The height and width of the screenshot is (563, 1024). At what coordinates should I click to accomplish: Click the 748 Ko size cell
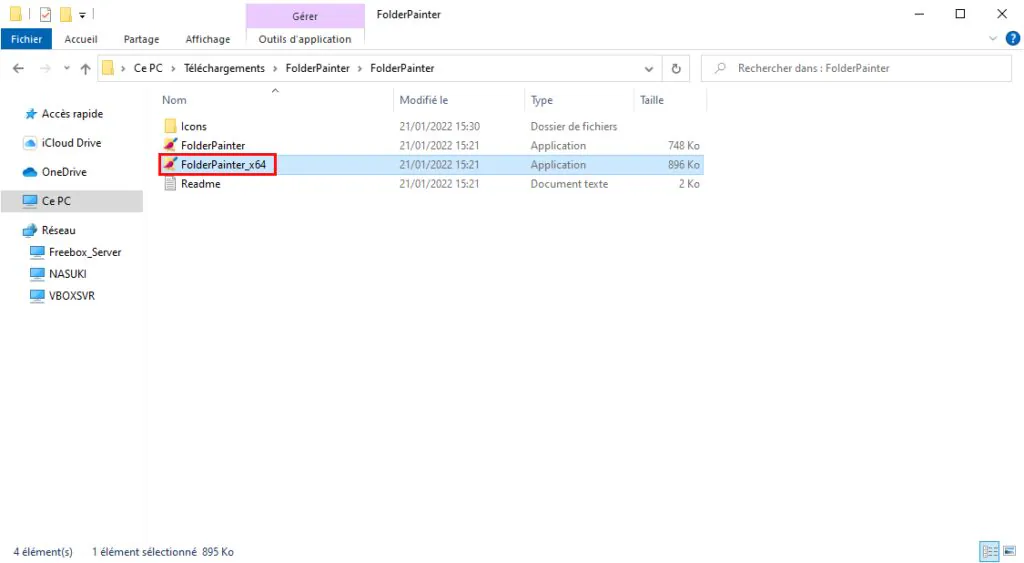[684, 145]
